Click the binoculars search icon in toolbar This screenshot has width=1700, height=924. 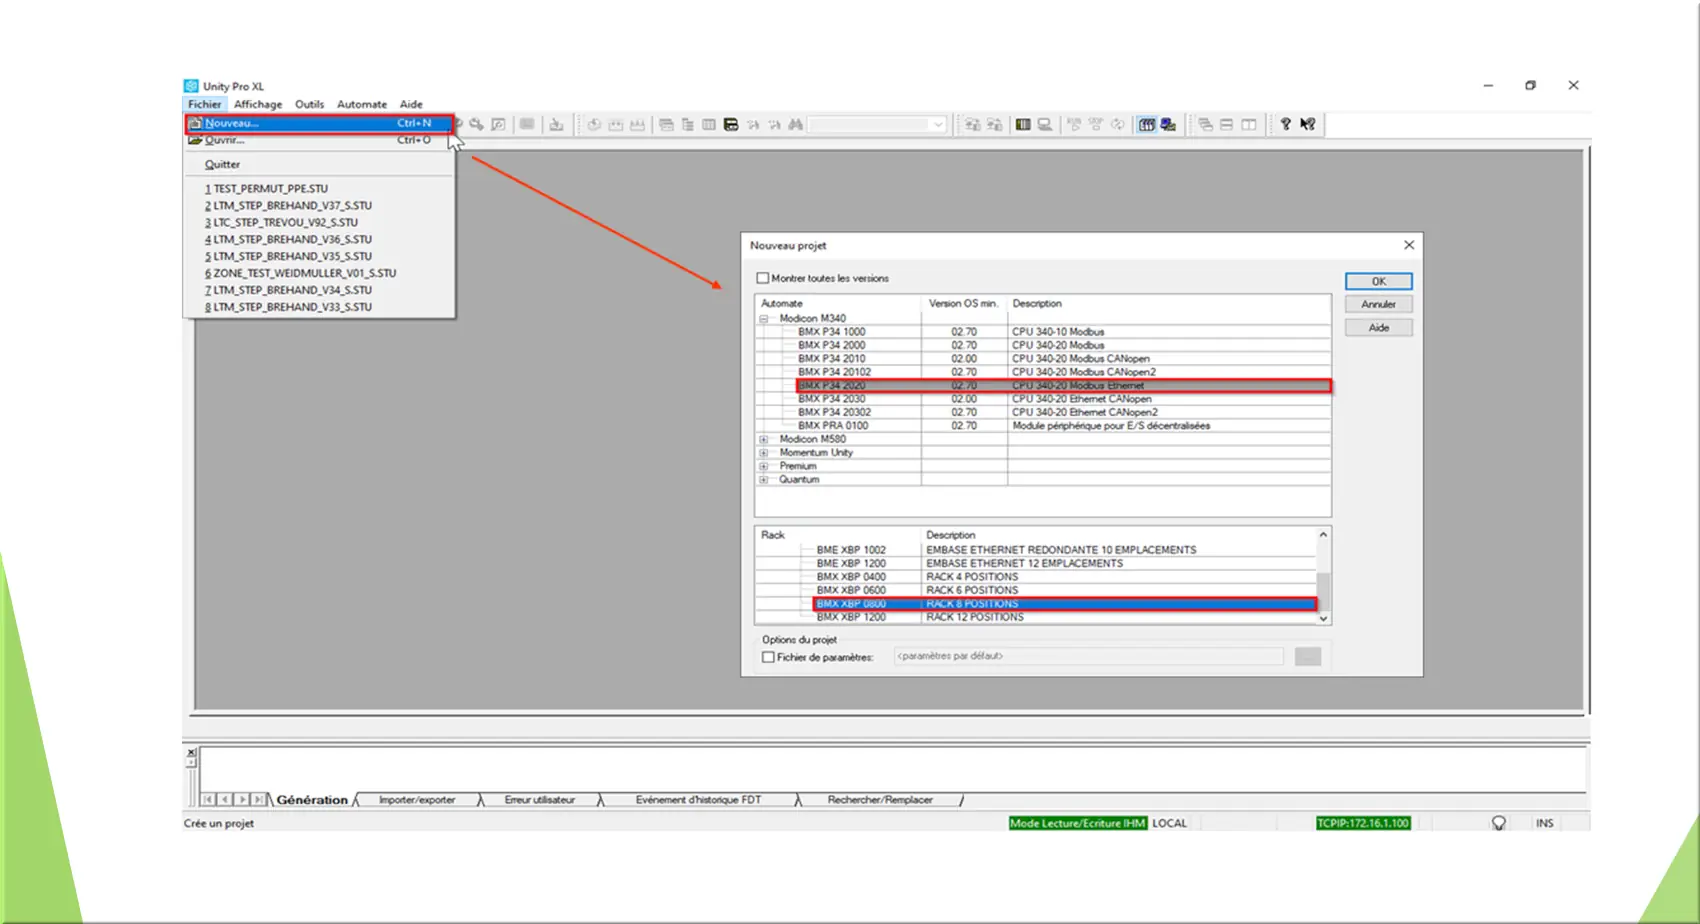(x=795, y=125)
